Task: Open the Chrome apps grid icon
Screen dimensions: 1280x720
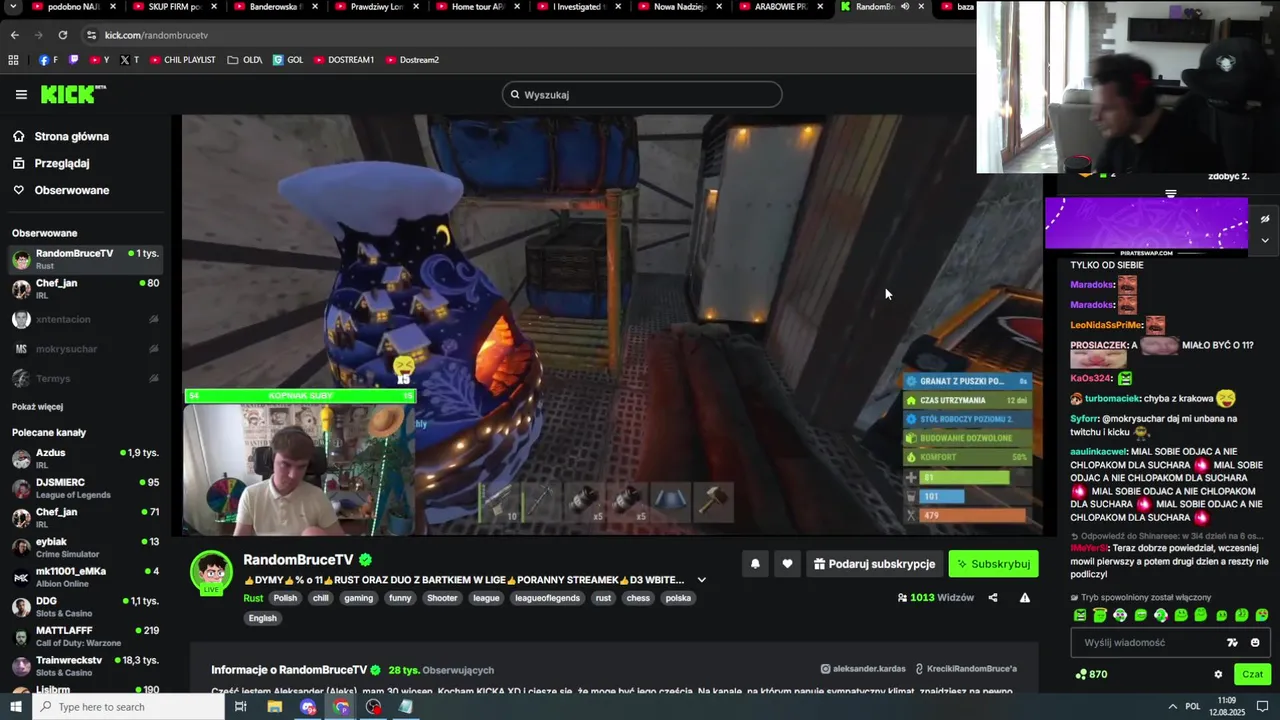Action: (13, 60)
